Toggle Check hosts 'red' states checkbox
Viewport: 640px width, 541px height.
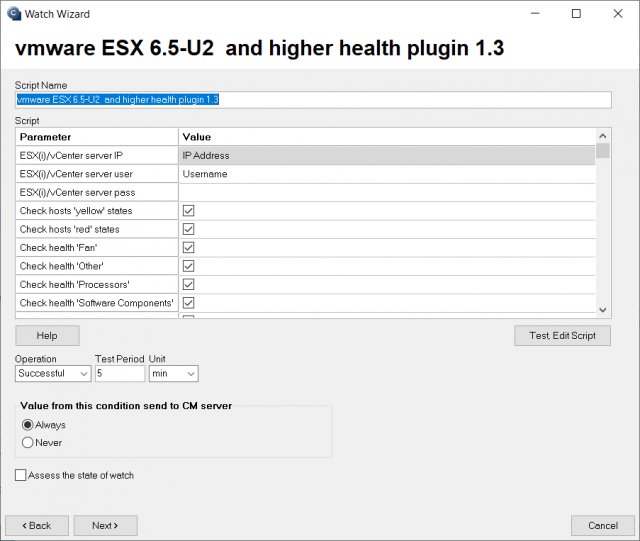click(188, 229)
